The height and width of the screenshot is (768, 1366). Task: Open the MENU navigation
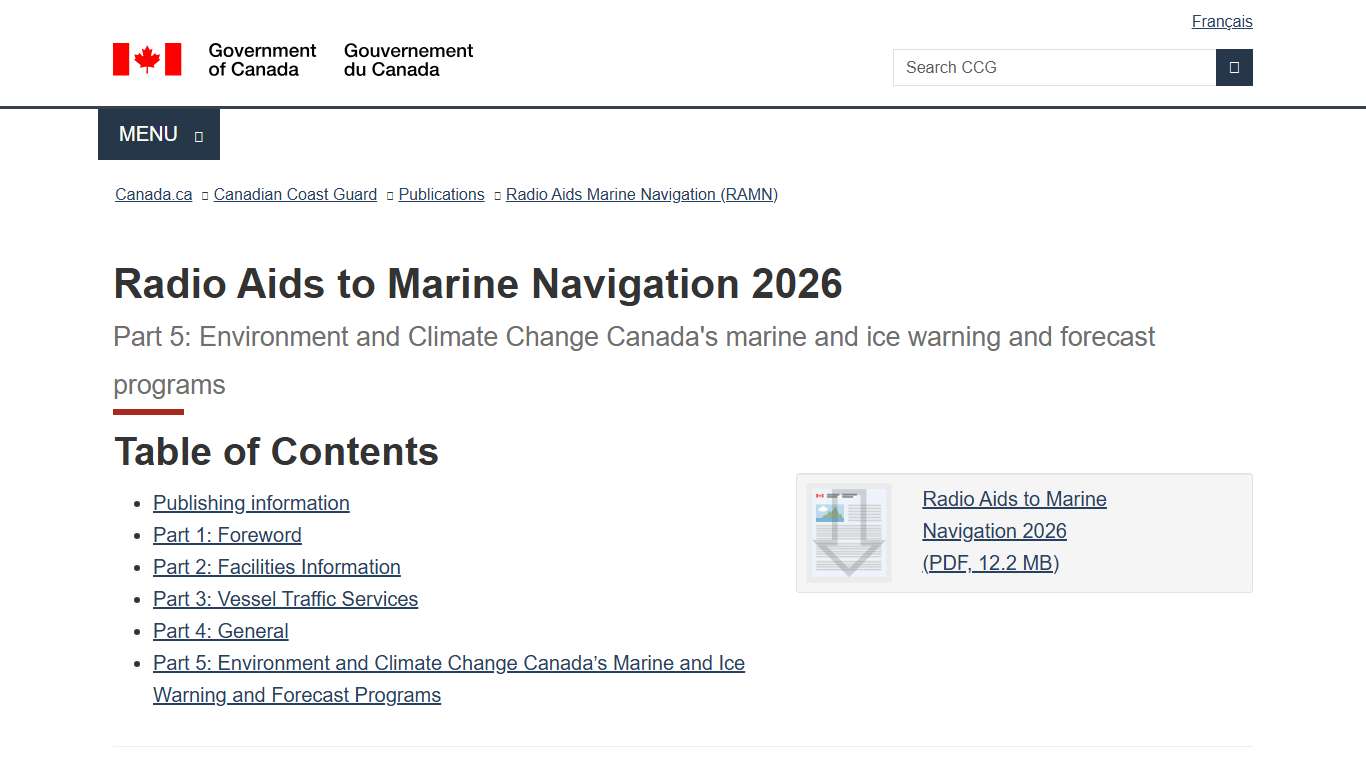(x=148, y=133)
